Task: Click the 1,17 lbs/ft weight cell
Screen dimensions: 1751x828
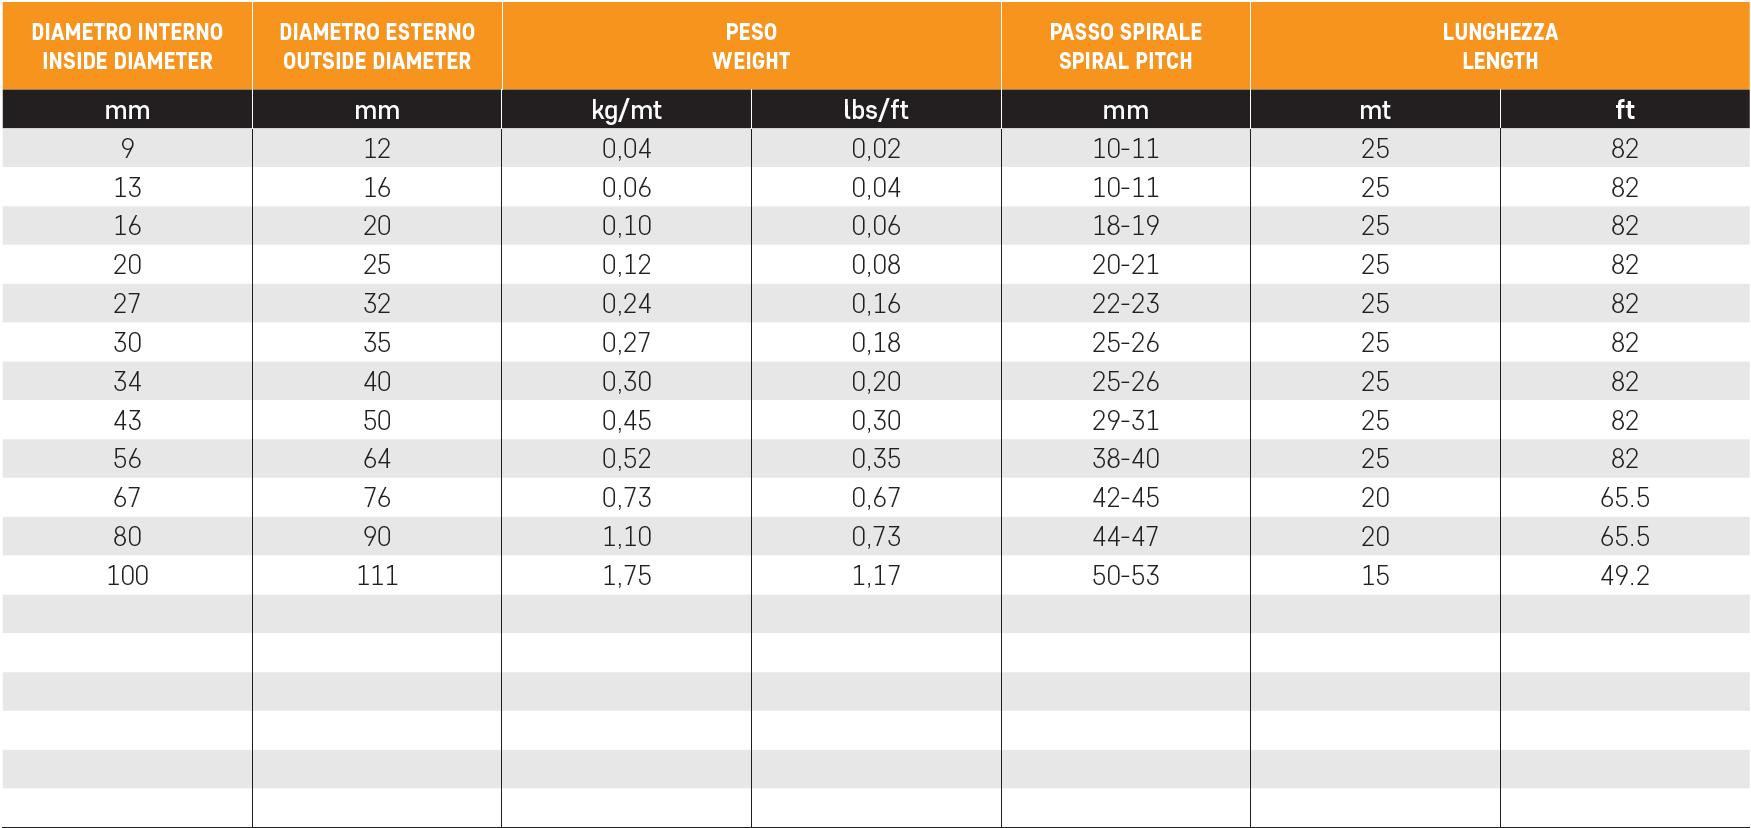Action: [x=876, y=576]
